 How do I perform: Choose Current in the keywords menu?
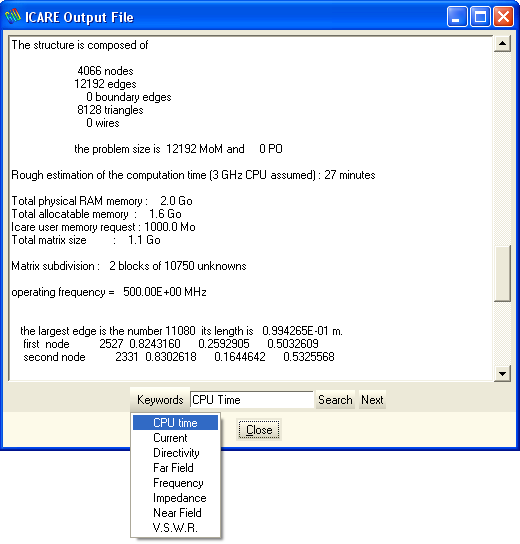click(x=176, y=438)
